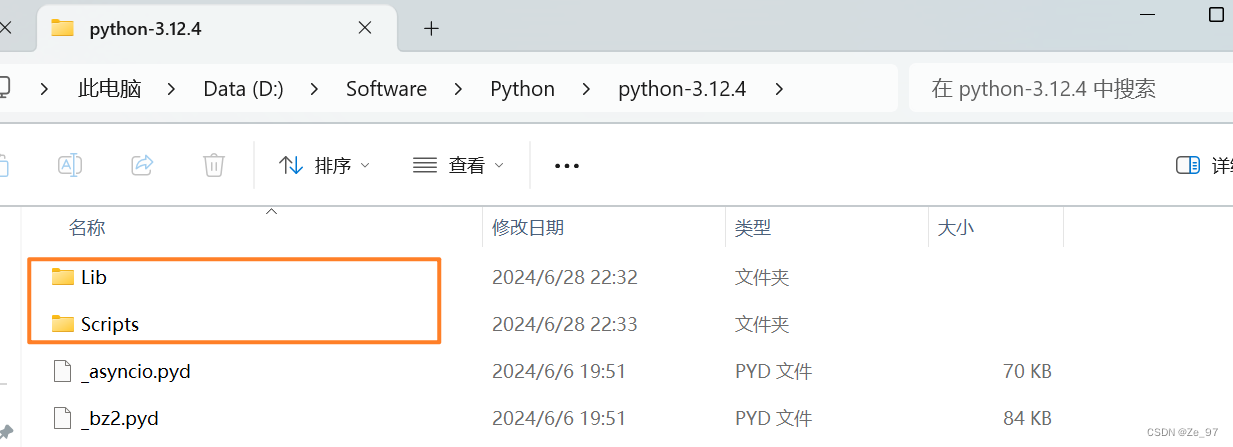The image size is (1233, 447).
Task: Sort by 大小 column header
Action: tap(955, 228)
